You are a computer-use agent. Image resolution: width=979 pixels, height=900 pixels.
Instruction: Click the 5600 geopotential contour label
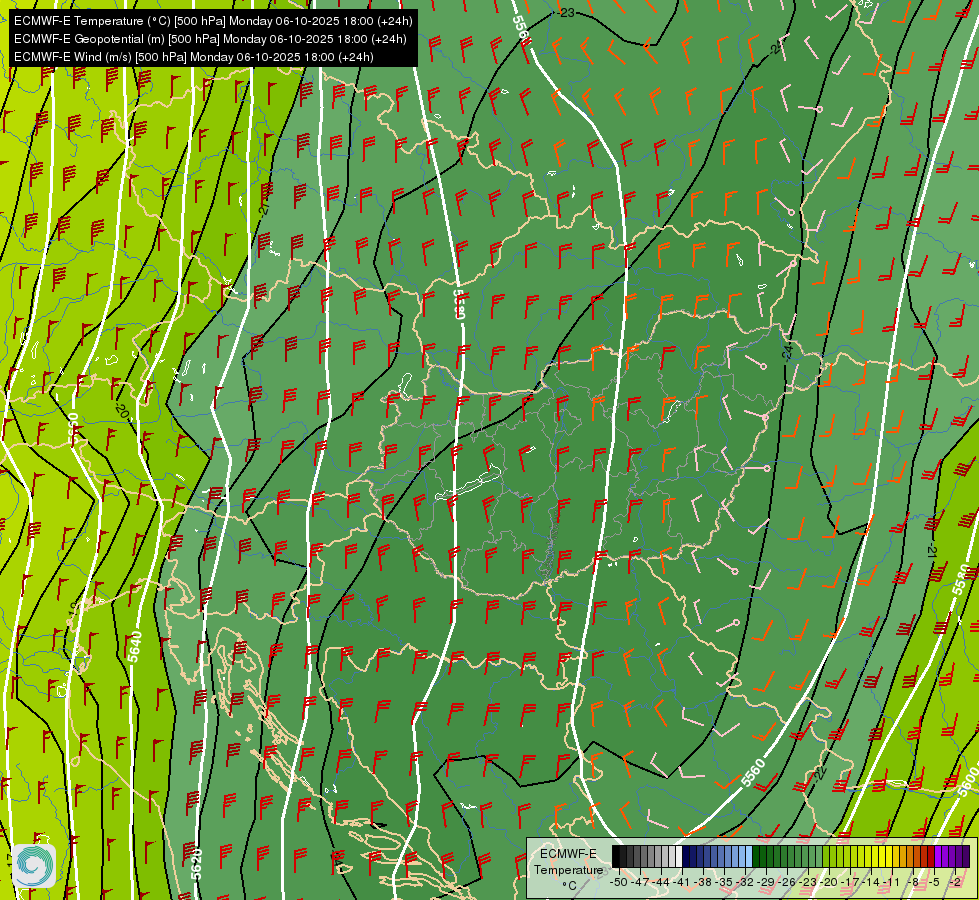point(968,781)
